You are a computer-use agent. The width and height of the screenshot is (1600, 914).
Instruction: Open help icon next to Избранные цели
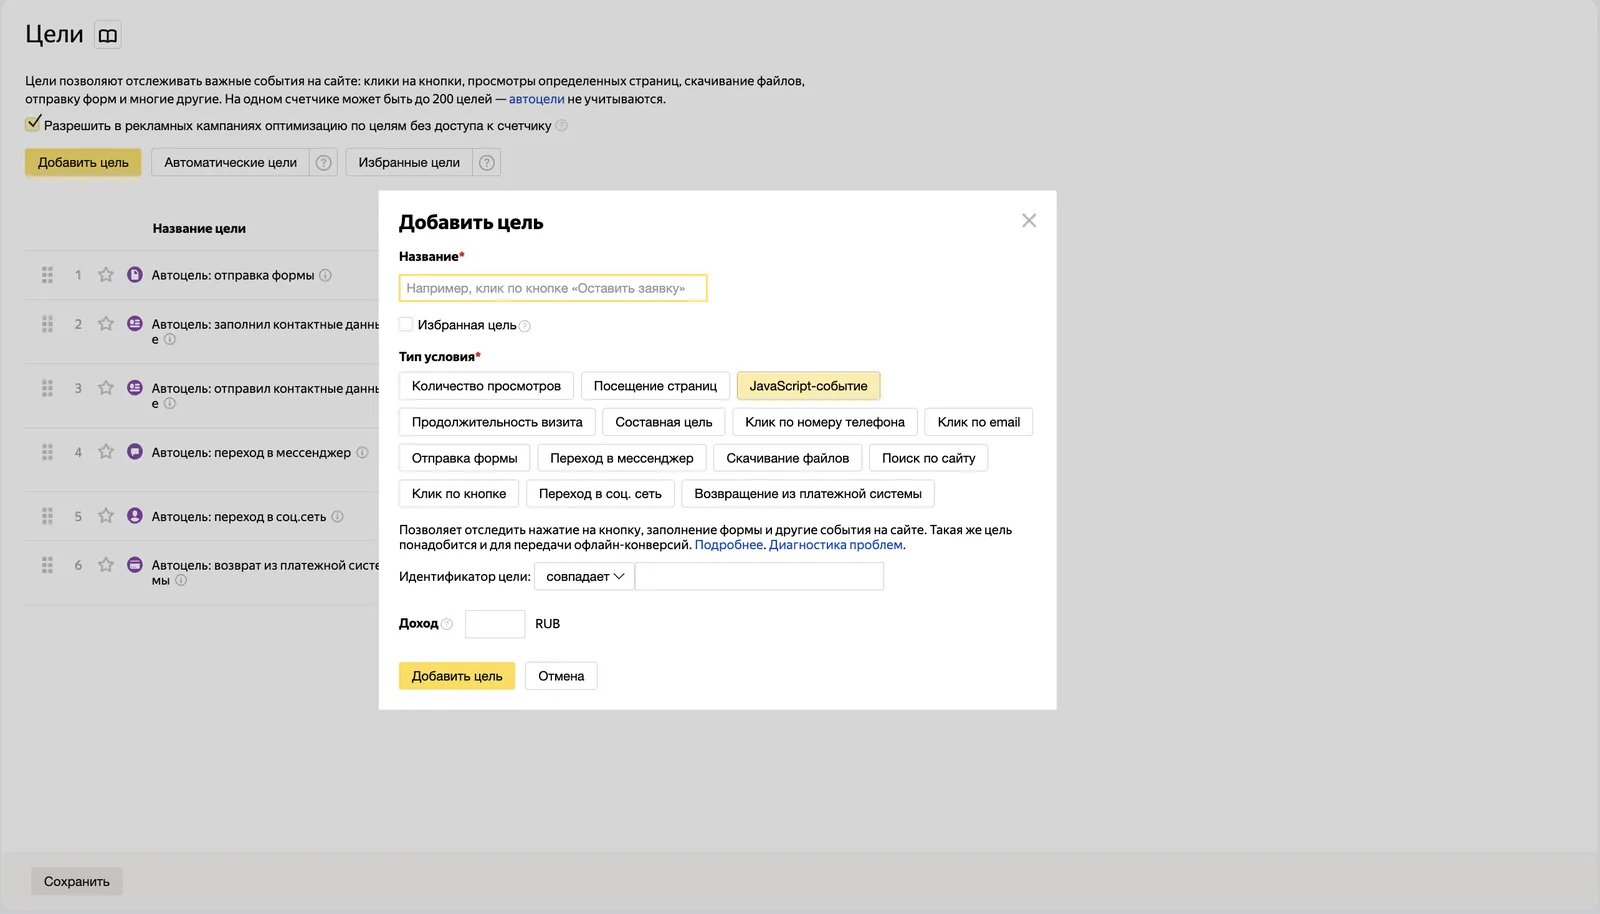pos(487,163)
